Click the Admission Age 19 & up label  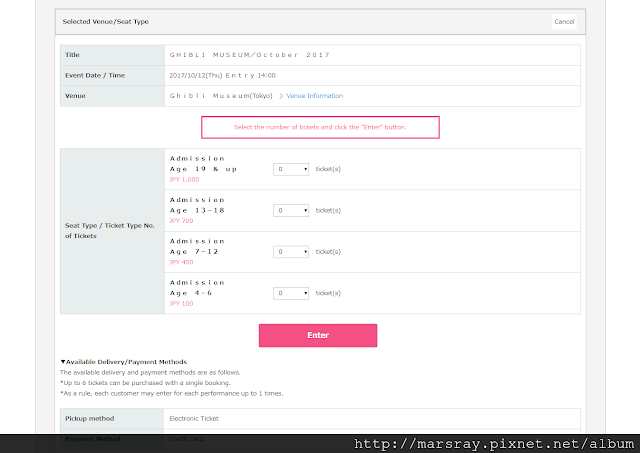click(x=203, y=164)
